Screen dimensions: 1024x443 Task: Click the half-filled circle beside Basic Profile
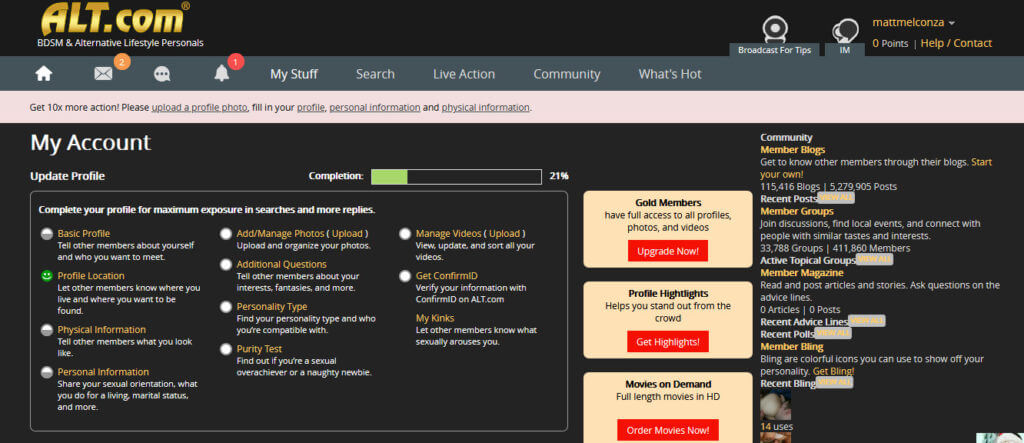tap(46, 234)
